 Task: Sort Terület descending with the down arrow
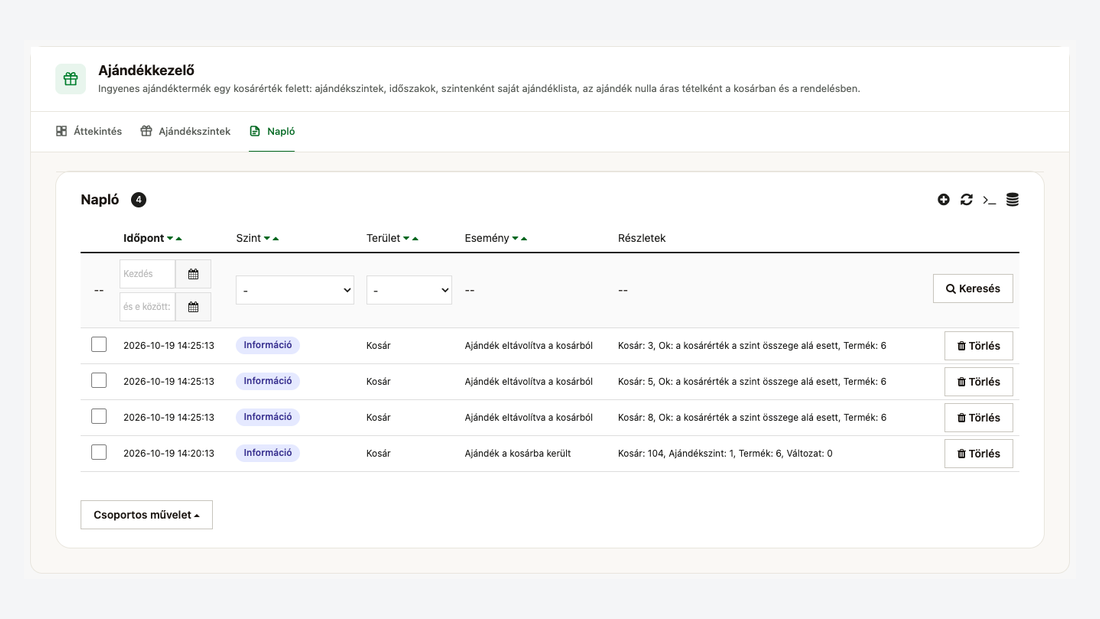(406, 239)
